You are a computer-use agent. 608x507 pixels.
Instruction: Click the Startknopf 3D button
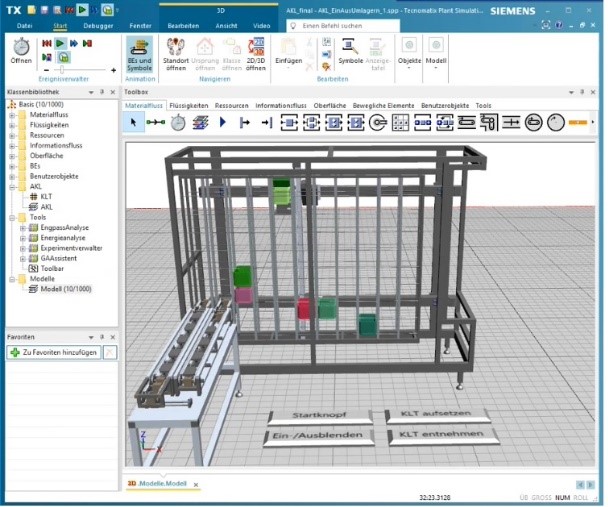(320, 415)
